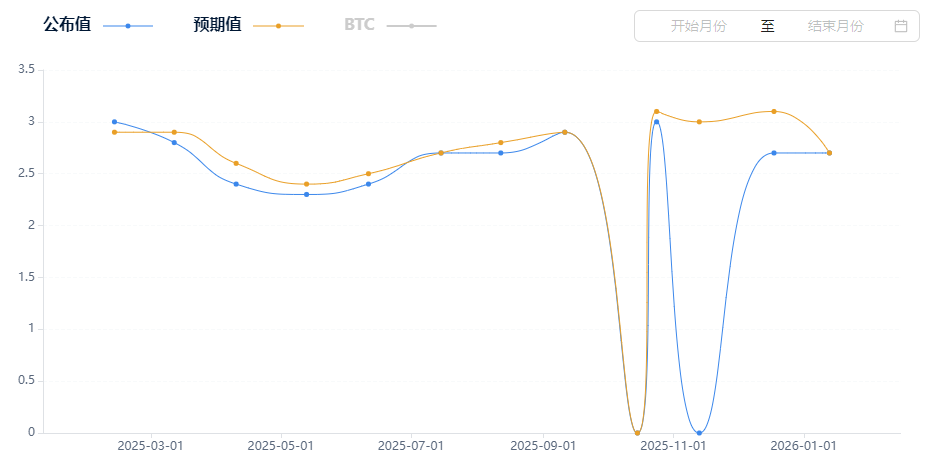This screenshot has width=927, height=470.
Task: Click orange point at 2.6 in April 2025
Action: [236, 163]
